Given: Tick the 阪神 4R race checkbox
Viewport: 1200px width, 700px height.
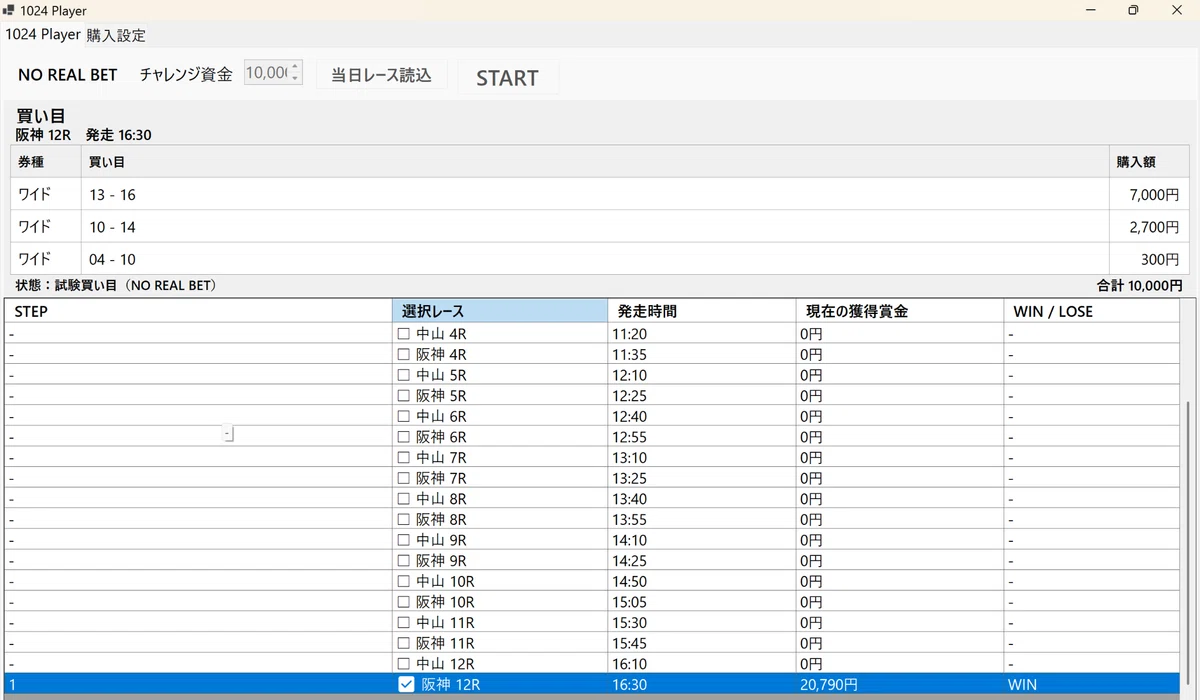Looking at the screenshot, I should (x=404, y=355).
